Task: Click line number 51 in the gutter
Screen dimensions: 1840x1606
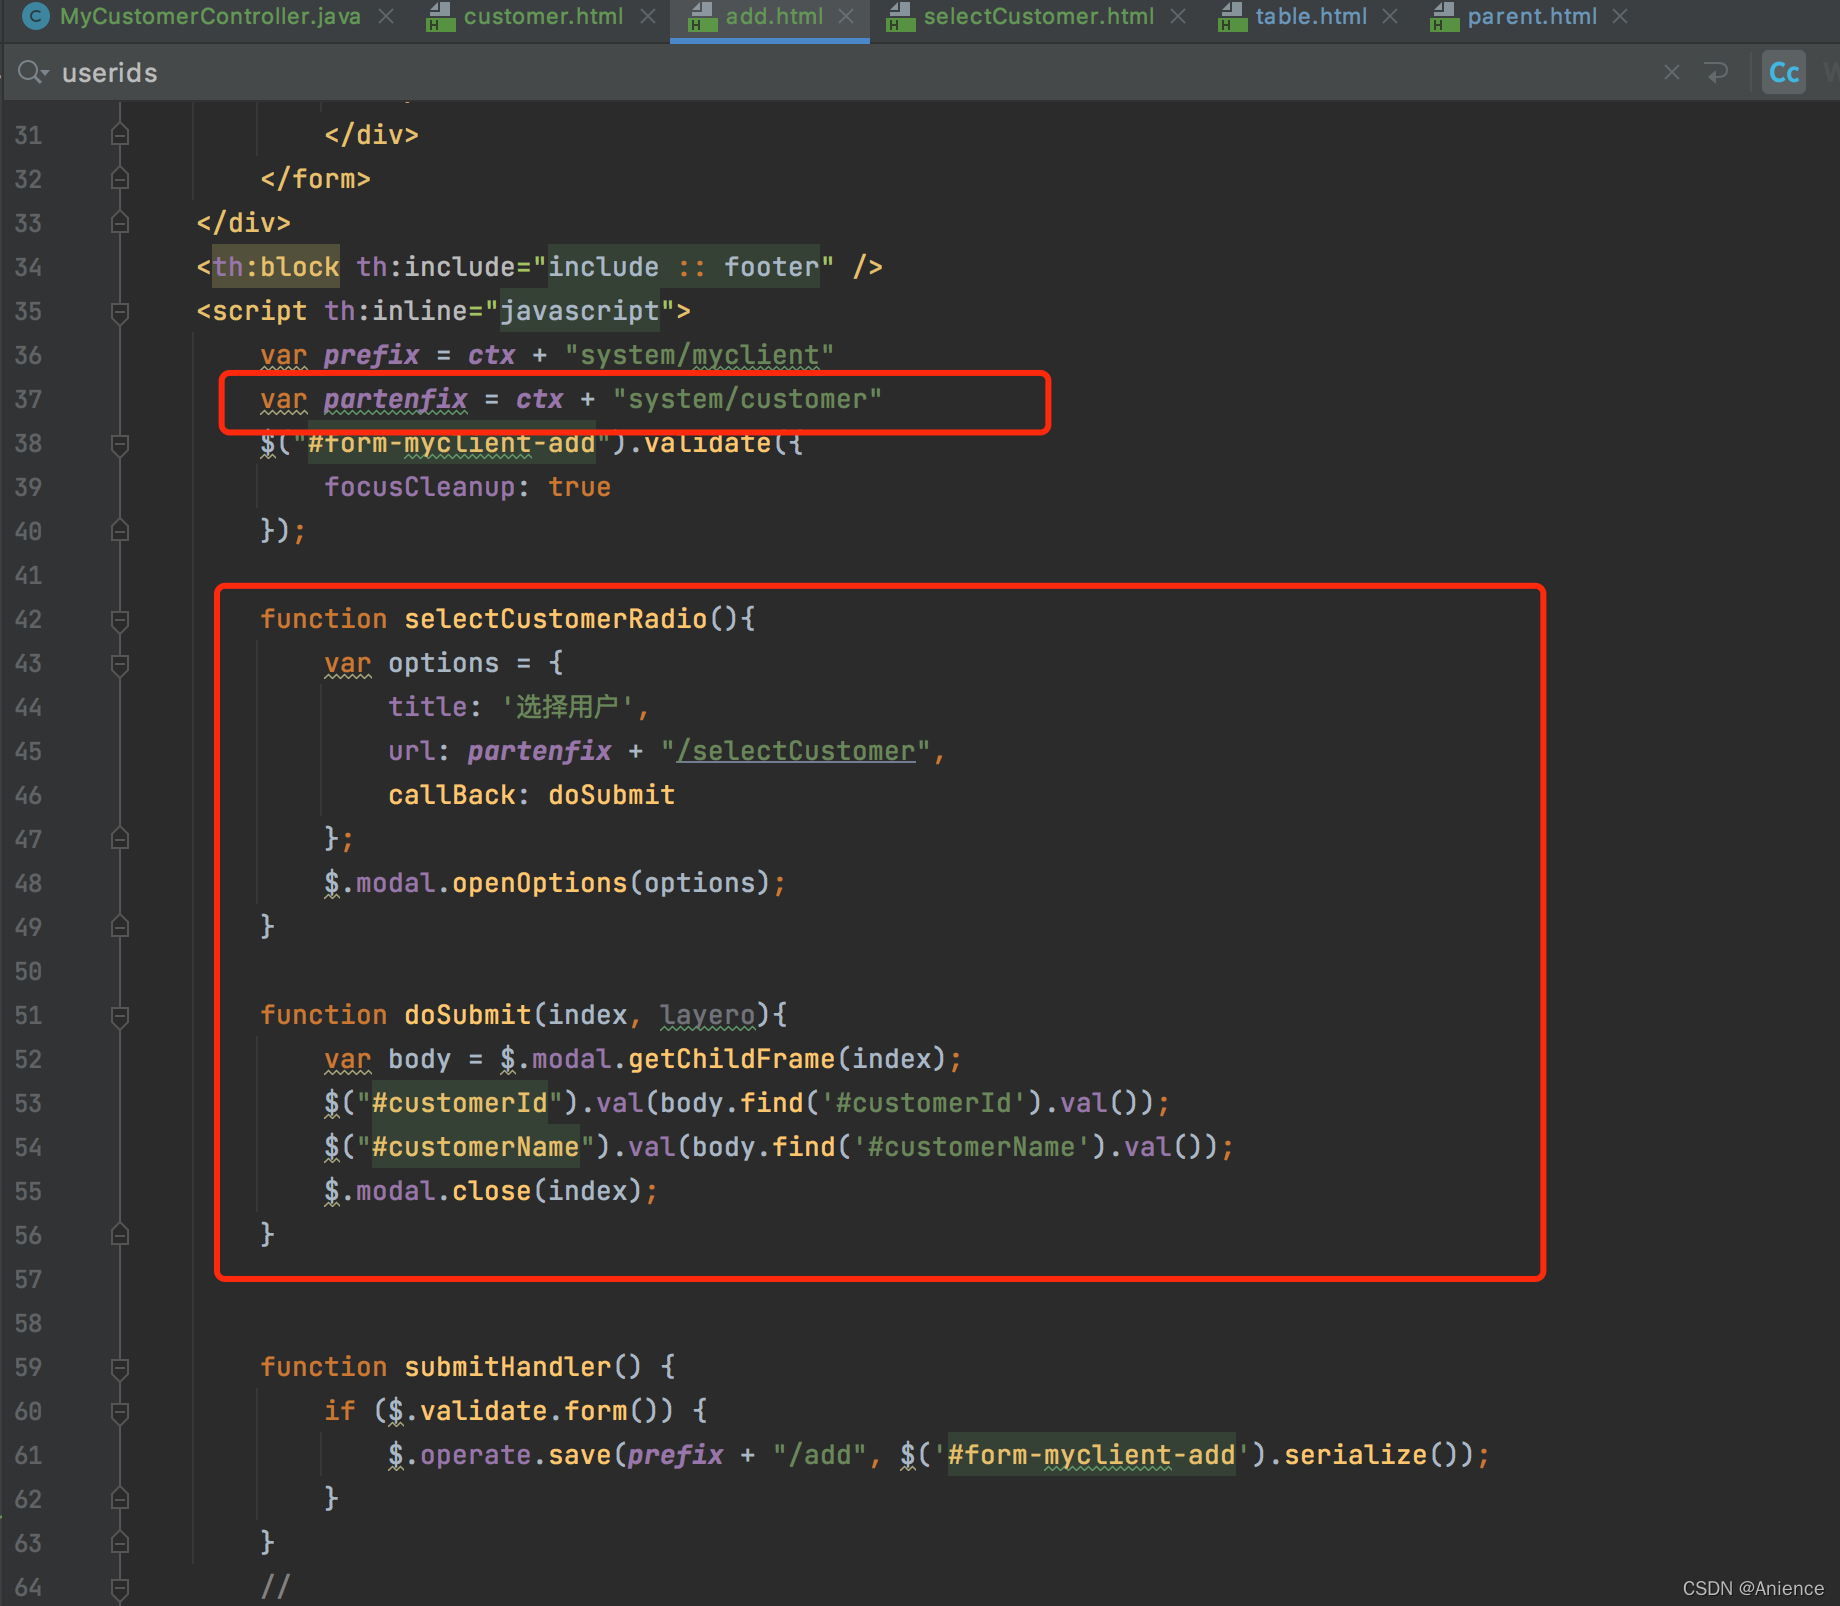Action: (x=28, y=1015)
